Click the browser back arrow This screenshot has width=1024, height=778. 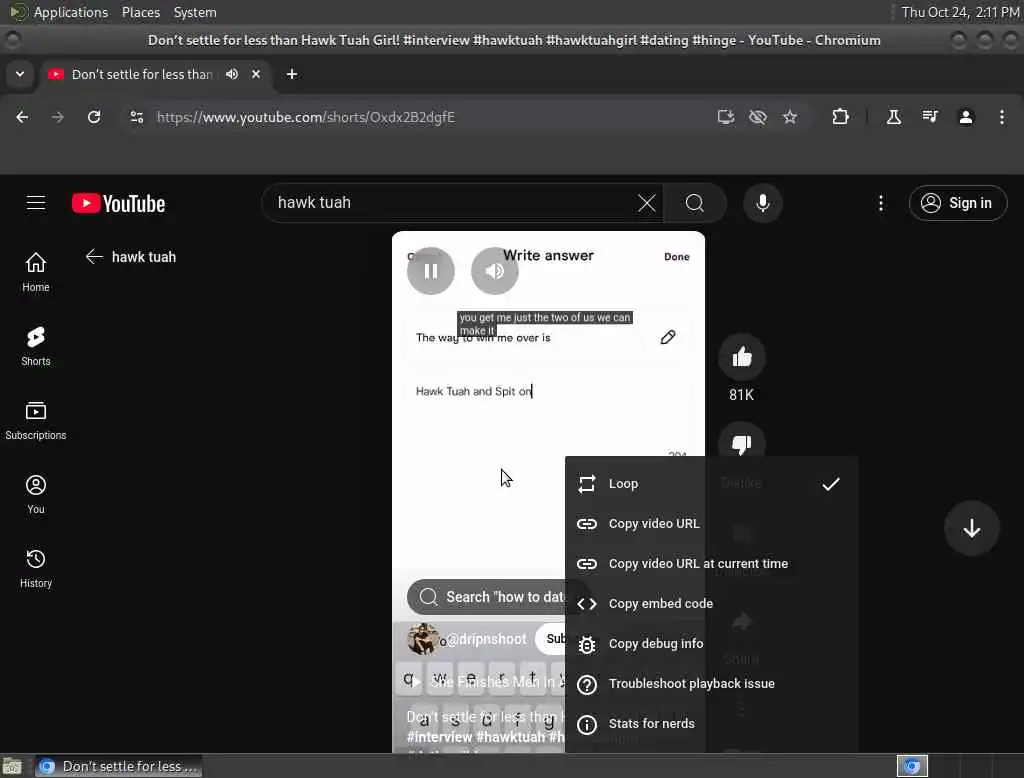[22, 117]
